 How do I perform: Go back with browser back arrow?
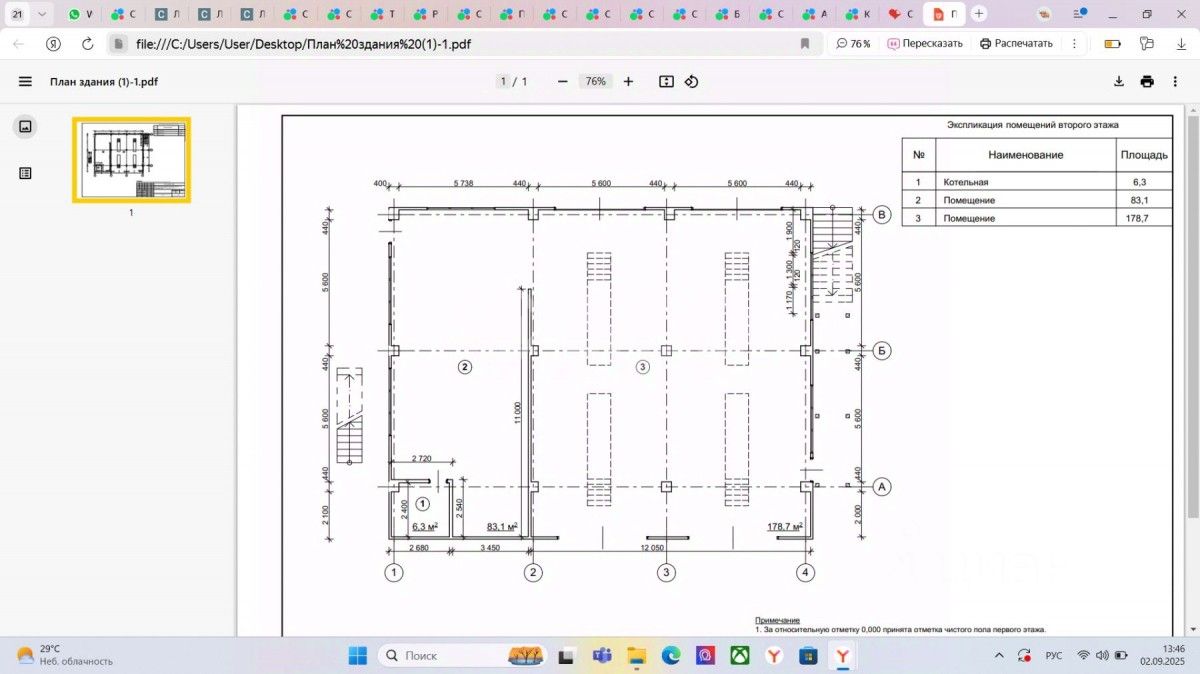click(x=18, y=44)
